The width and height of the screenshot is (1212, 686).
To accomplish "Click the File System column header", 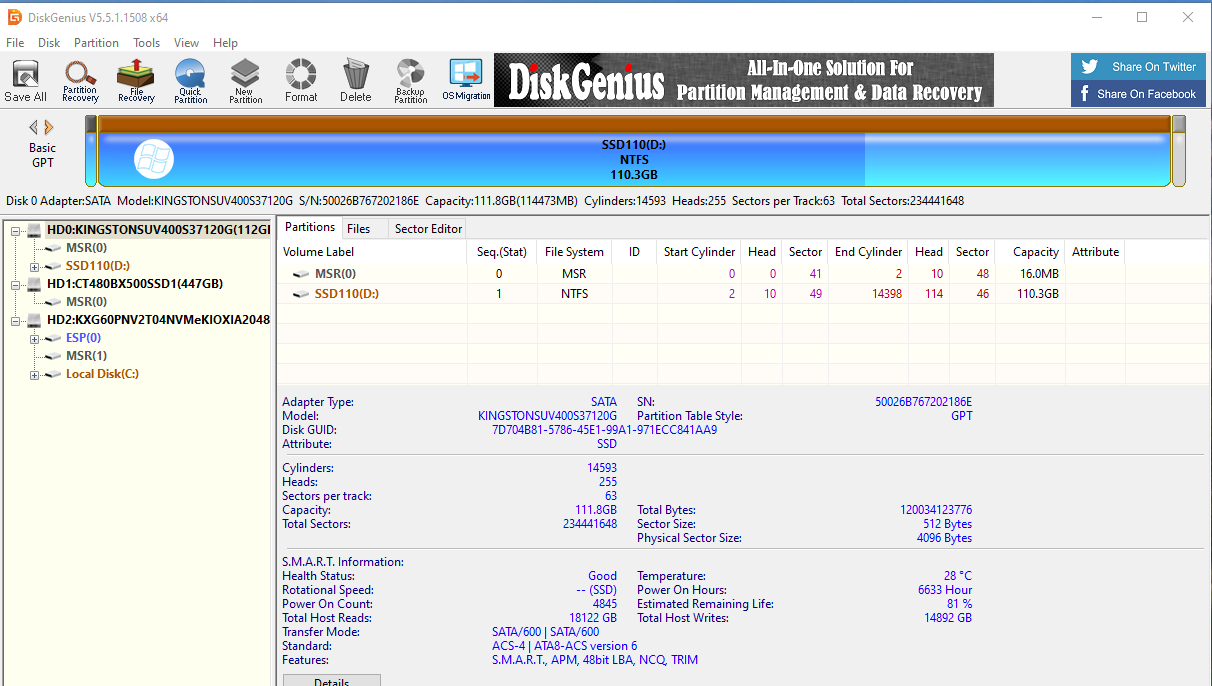I will [x=574, y=252].
